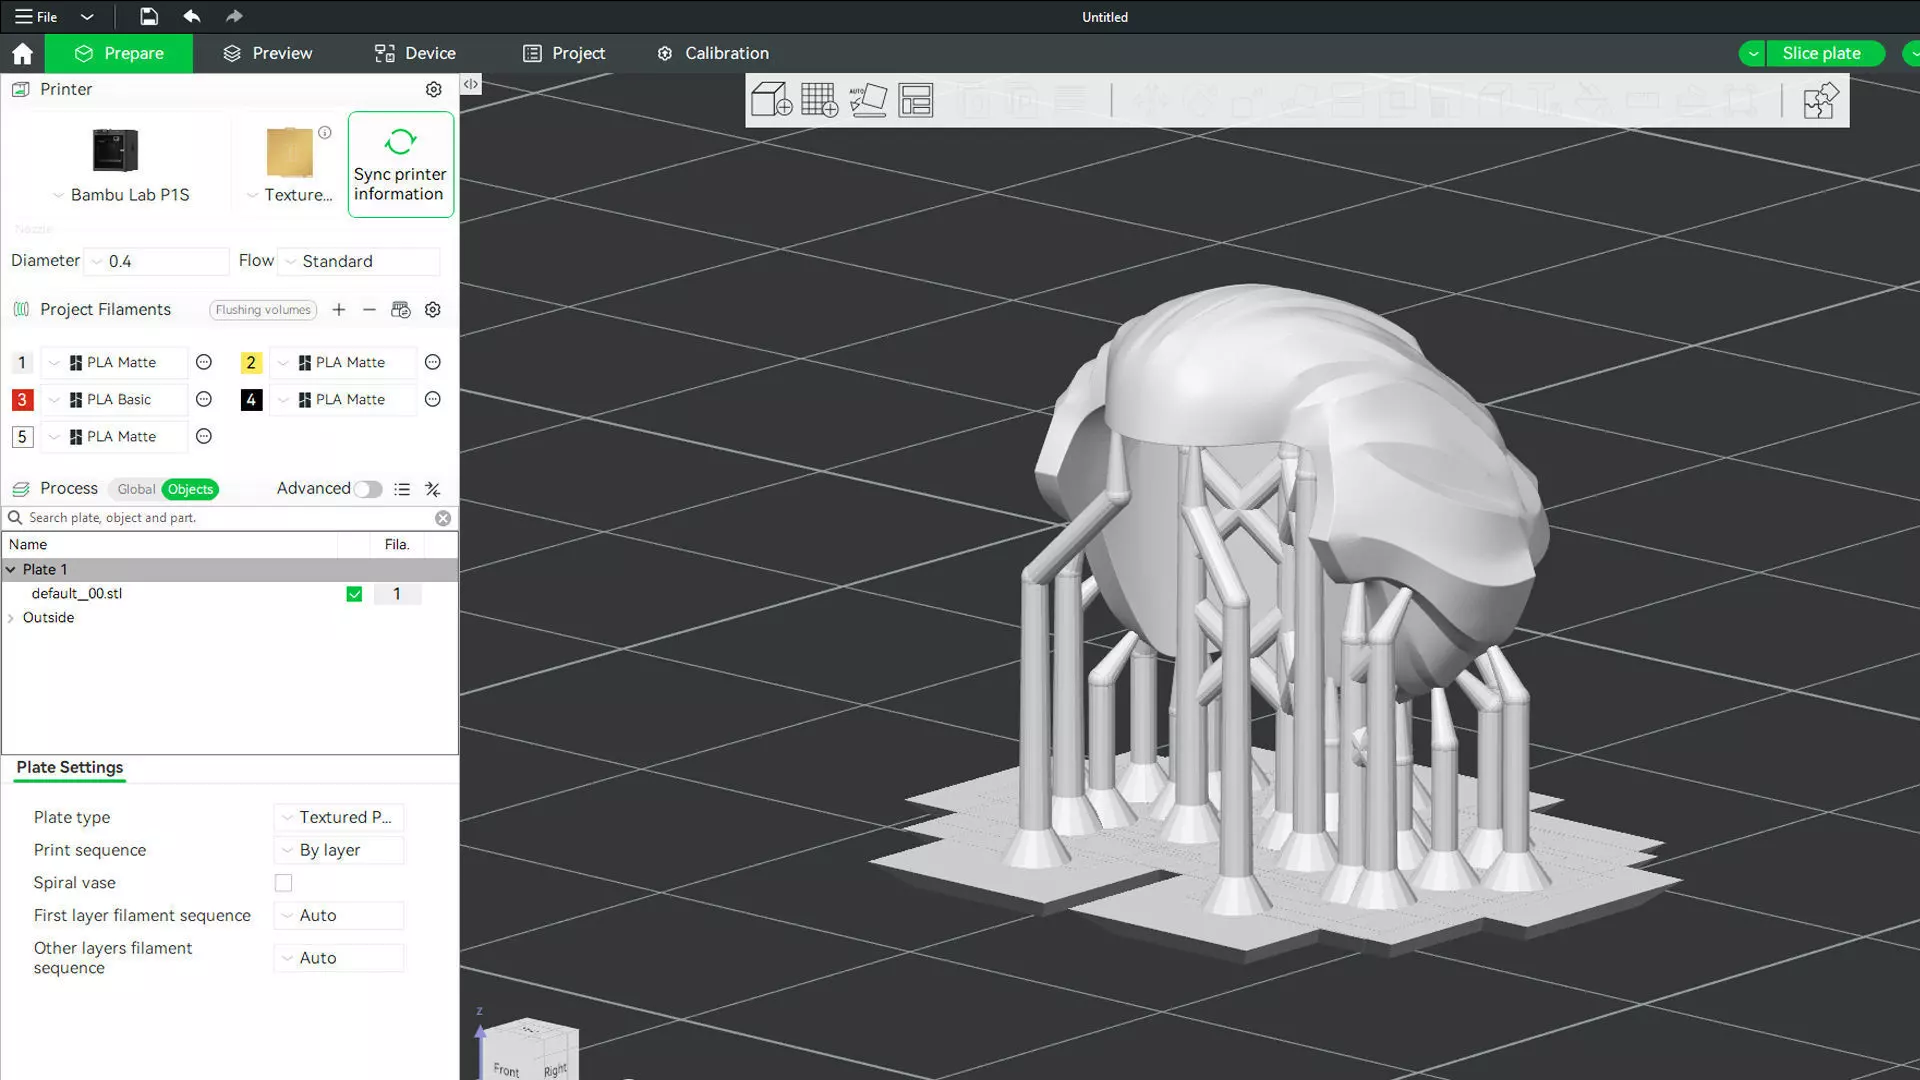Screen dimensions: 1920x1080
Task: Open printer settings gear icon
Action: [433, 90]
